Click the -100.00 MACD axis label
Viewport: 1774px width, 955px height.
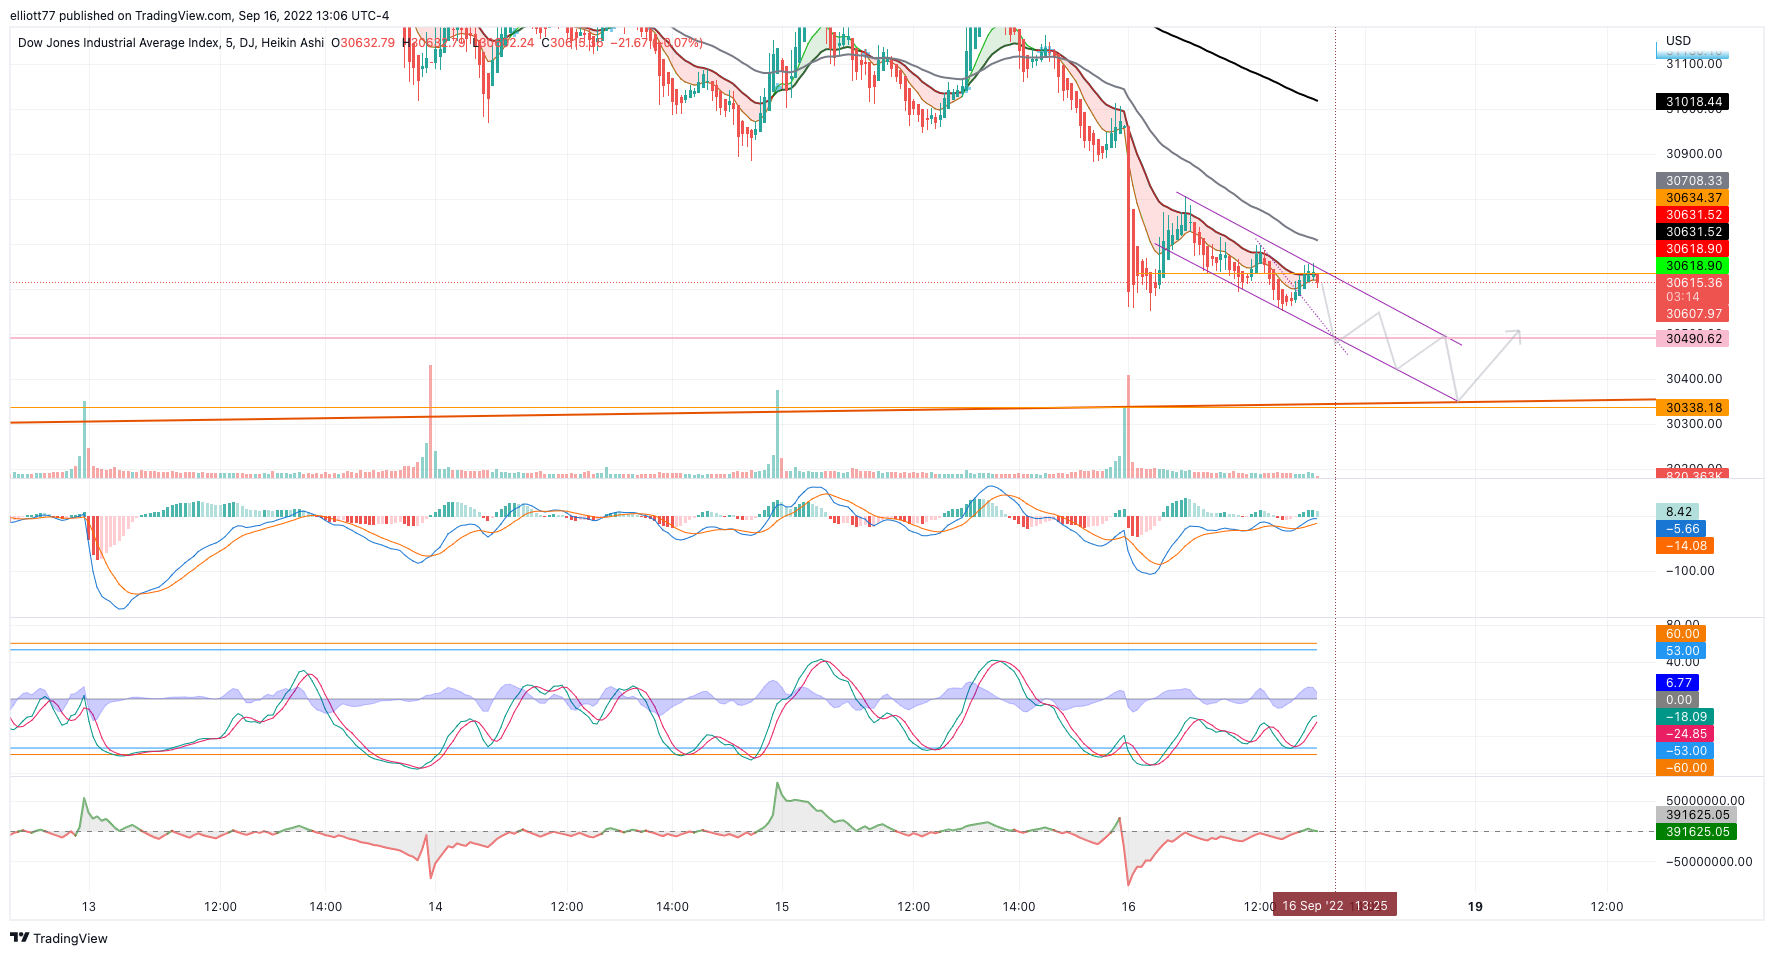(x=1690, y=571)
